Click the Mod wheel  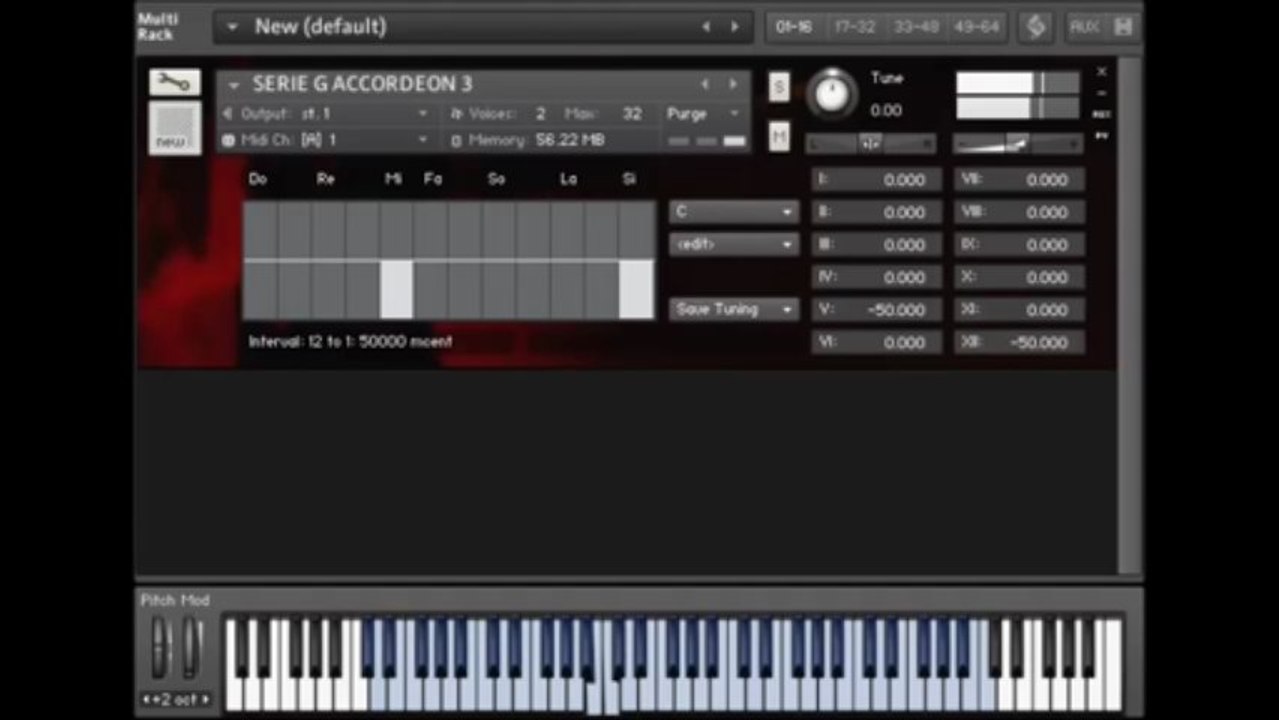click(193, 648)
